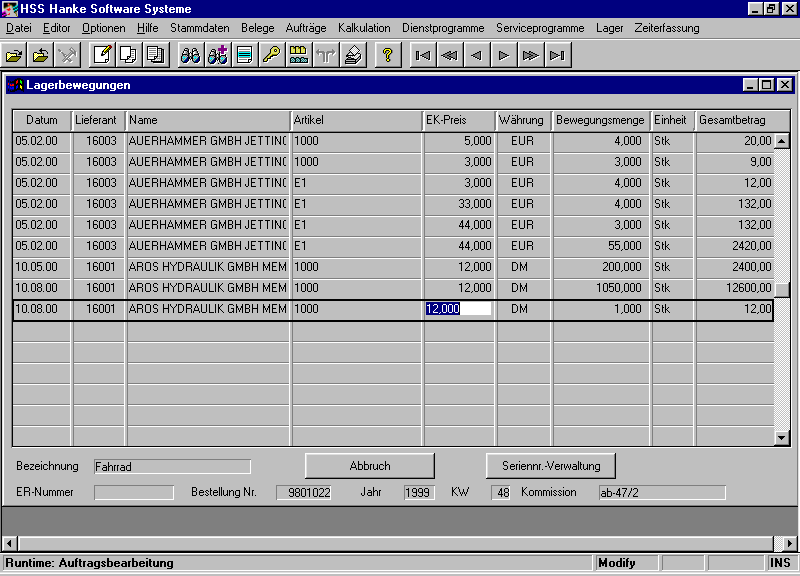The image size is (800, 576).
Task: Click the binoculars with plus icon
Action: pyautogui.click(x=217, y=55)
